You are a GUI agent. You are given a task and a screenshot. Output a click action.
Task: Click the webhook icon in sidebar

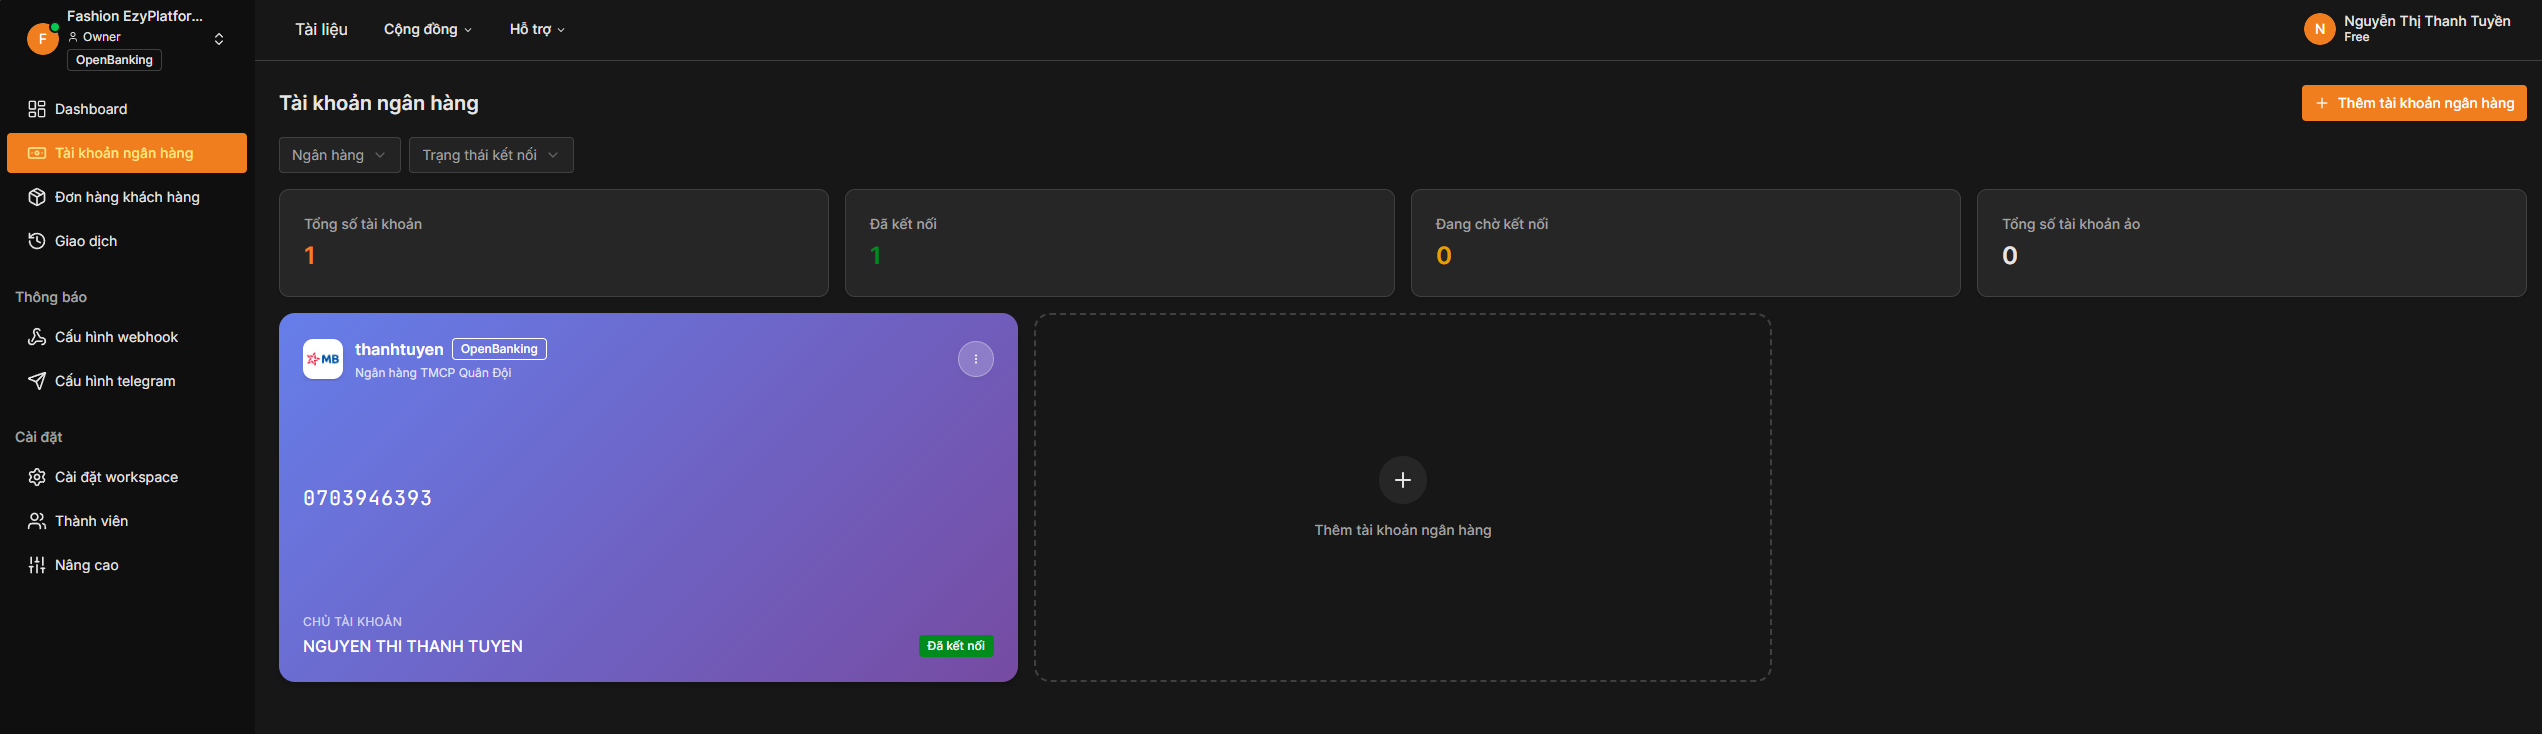[37, 337]
